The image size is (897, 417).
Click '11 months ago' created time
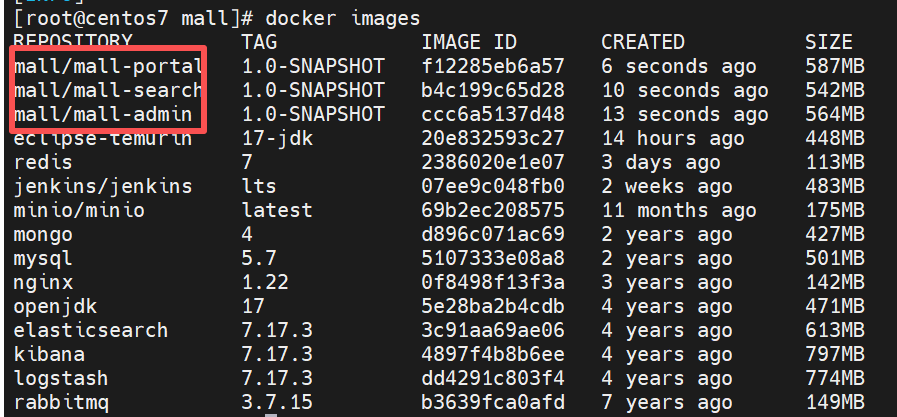(x=678, y=211)
